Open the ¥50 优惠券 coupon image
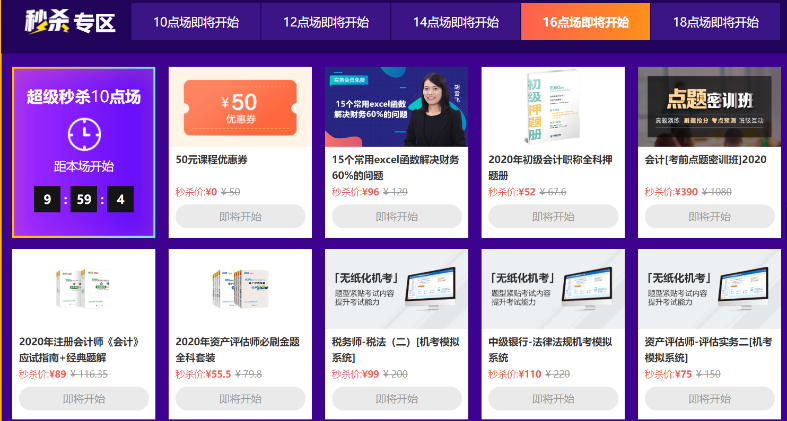 coord(240,107)
